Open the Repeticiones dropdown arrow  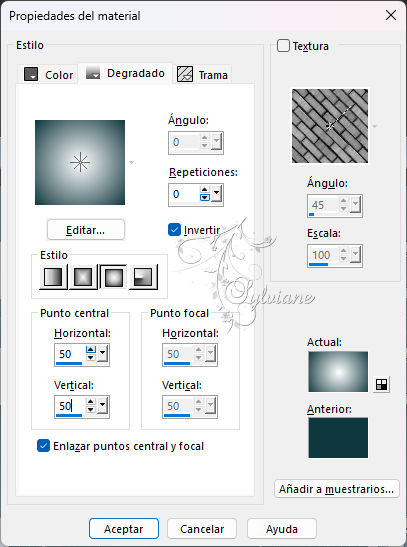[217, 193]
